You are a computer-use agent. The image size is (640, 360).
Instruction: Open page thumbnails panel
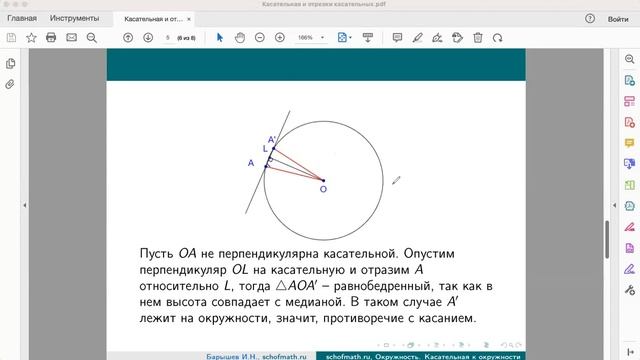pos(11,63)
